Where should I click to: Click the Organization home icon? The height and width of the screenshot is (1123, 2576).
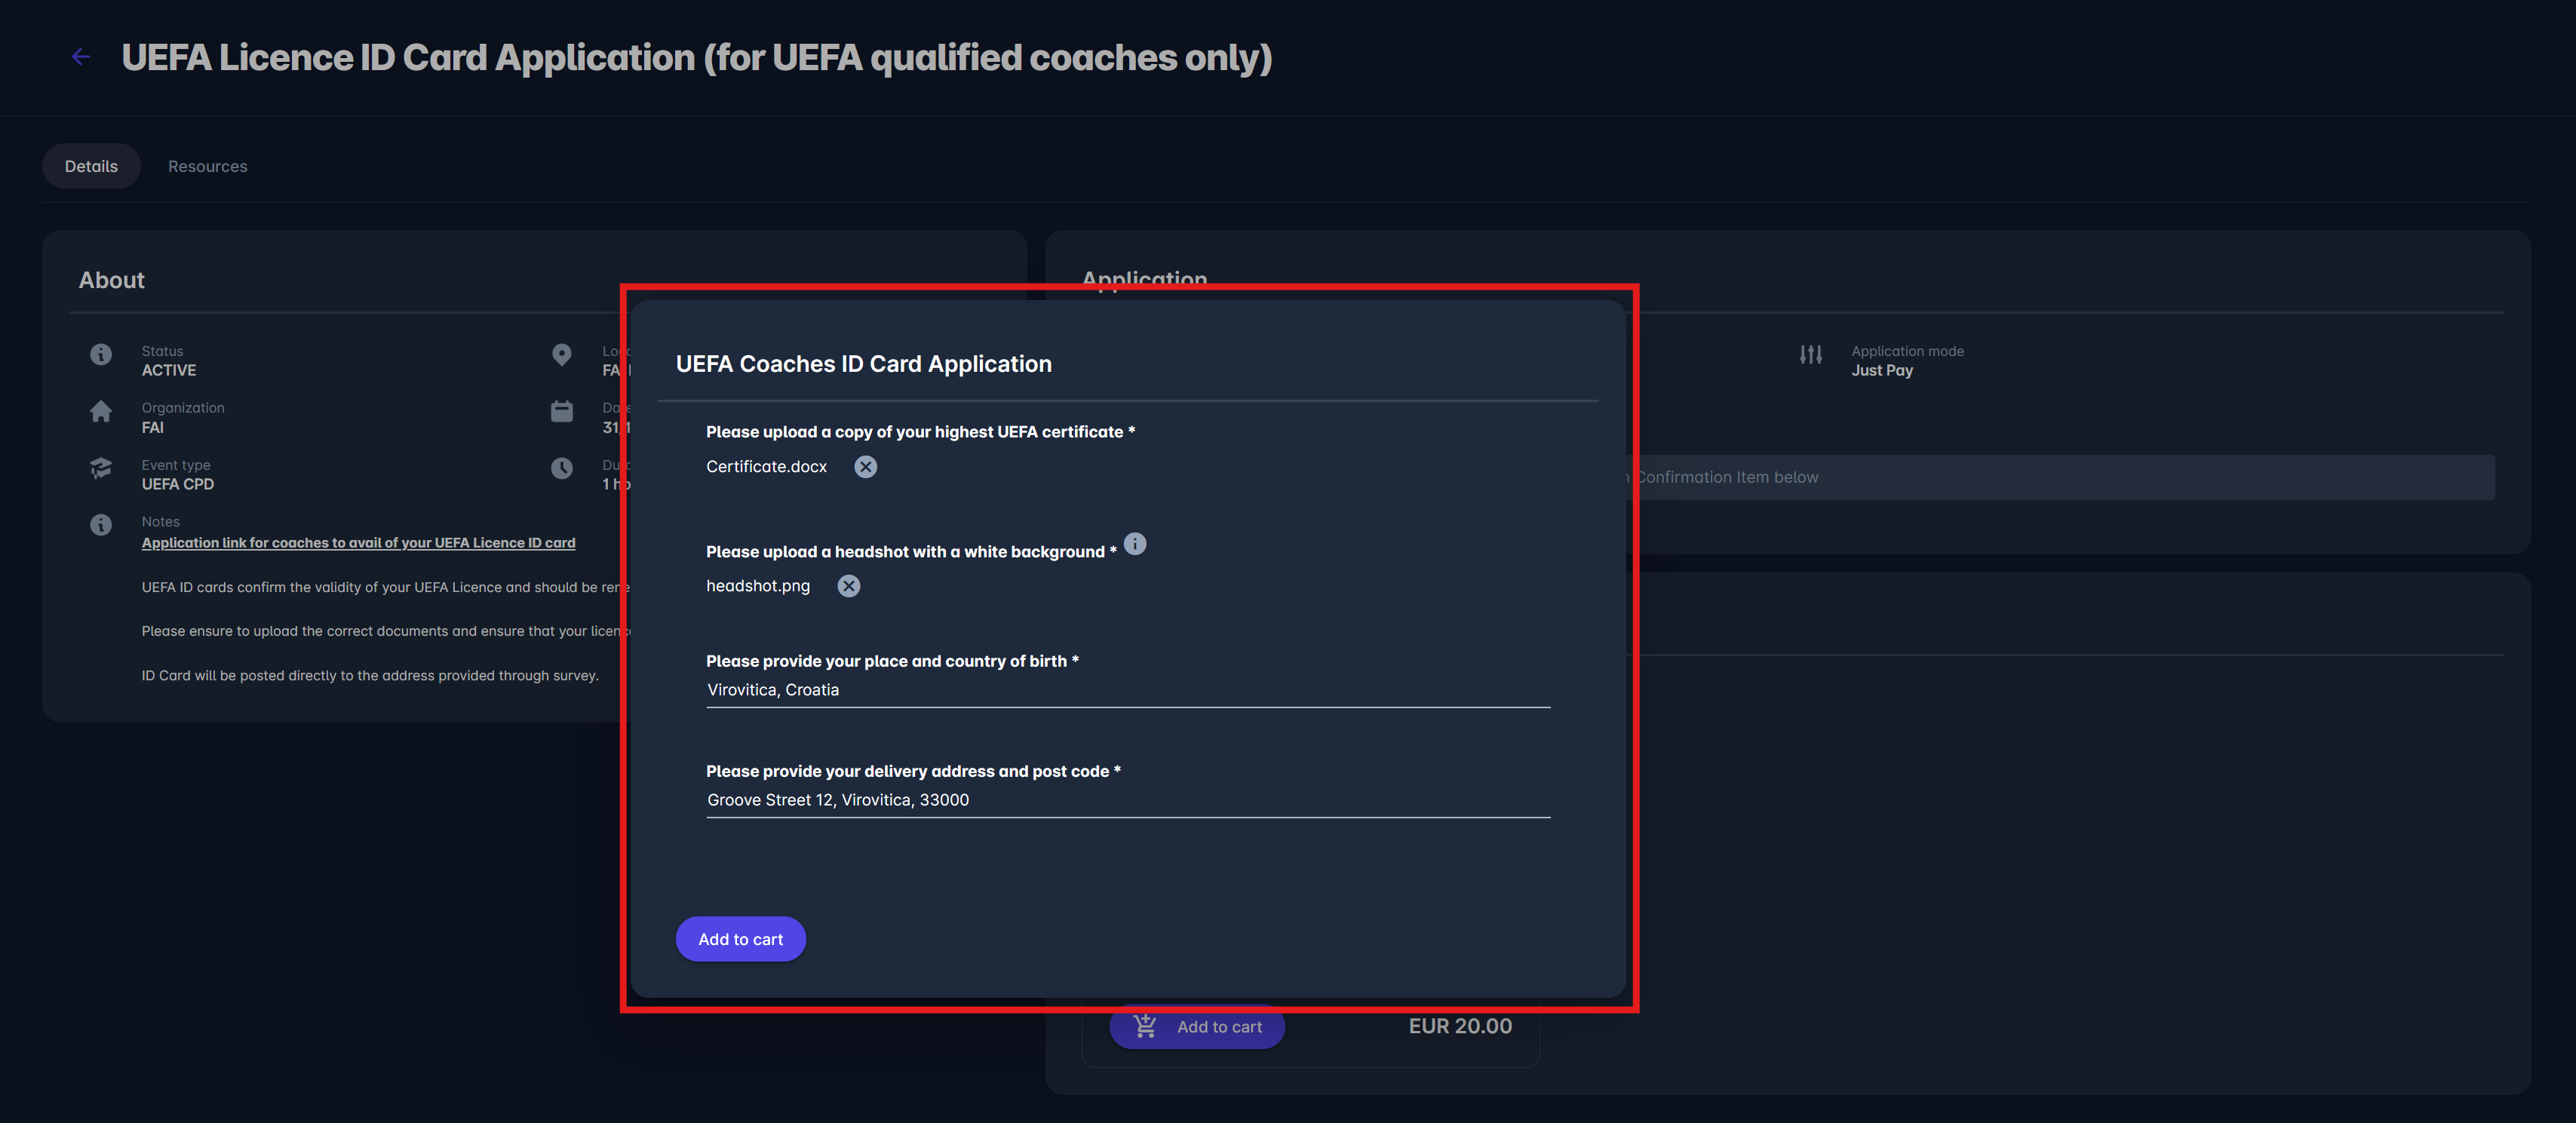(101, 411)
